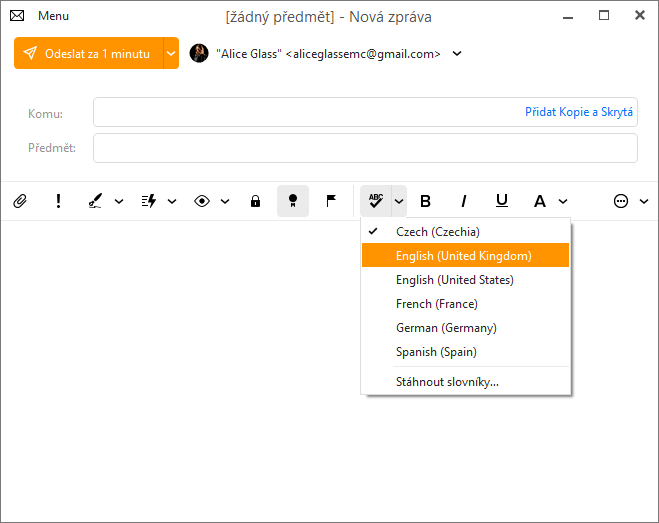Open the Quick Text lightning icon
The height and width of the screenshot is (523, 659).
pyautogui.click(x=148, y=201)
